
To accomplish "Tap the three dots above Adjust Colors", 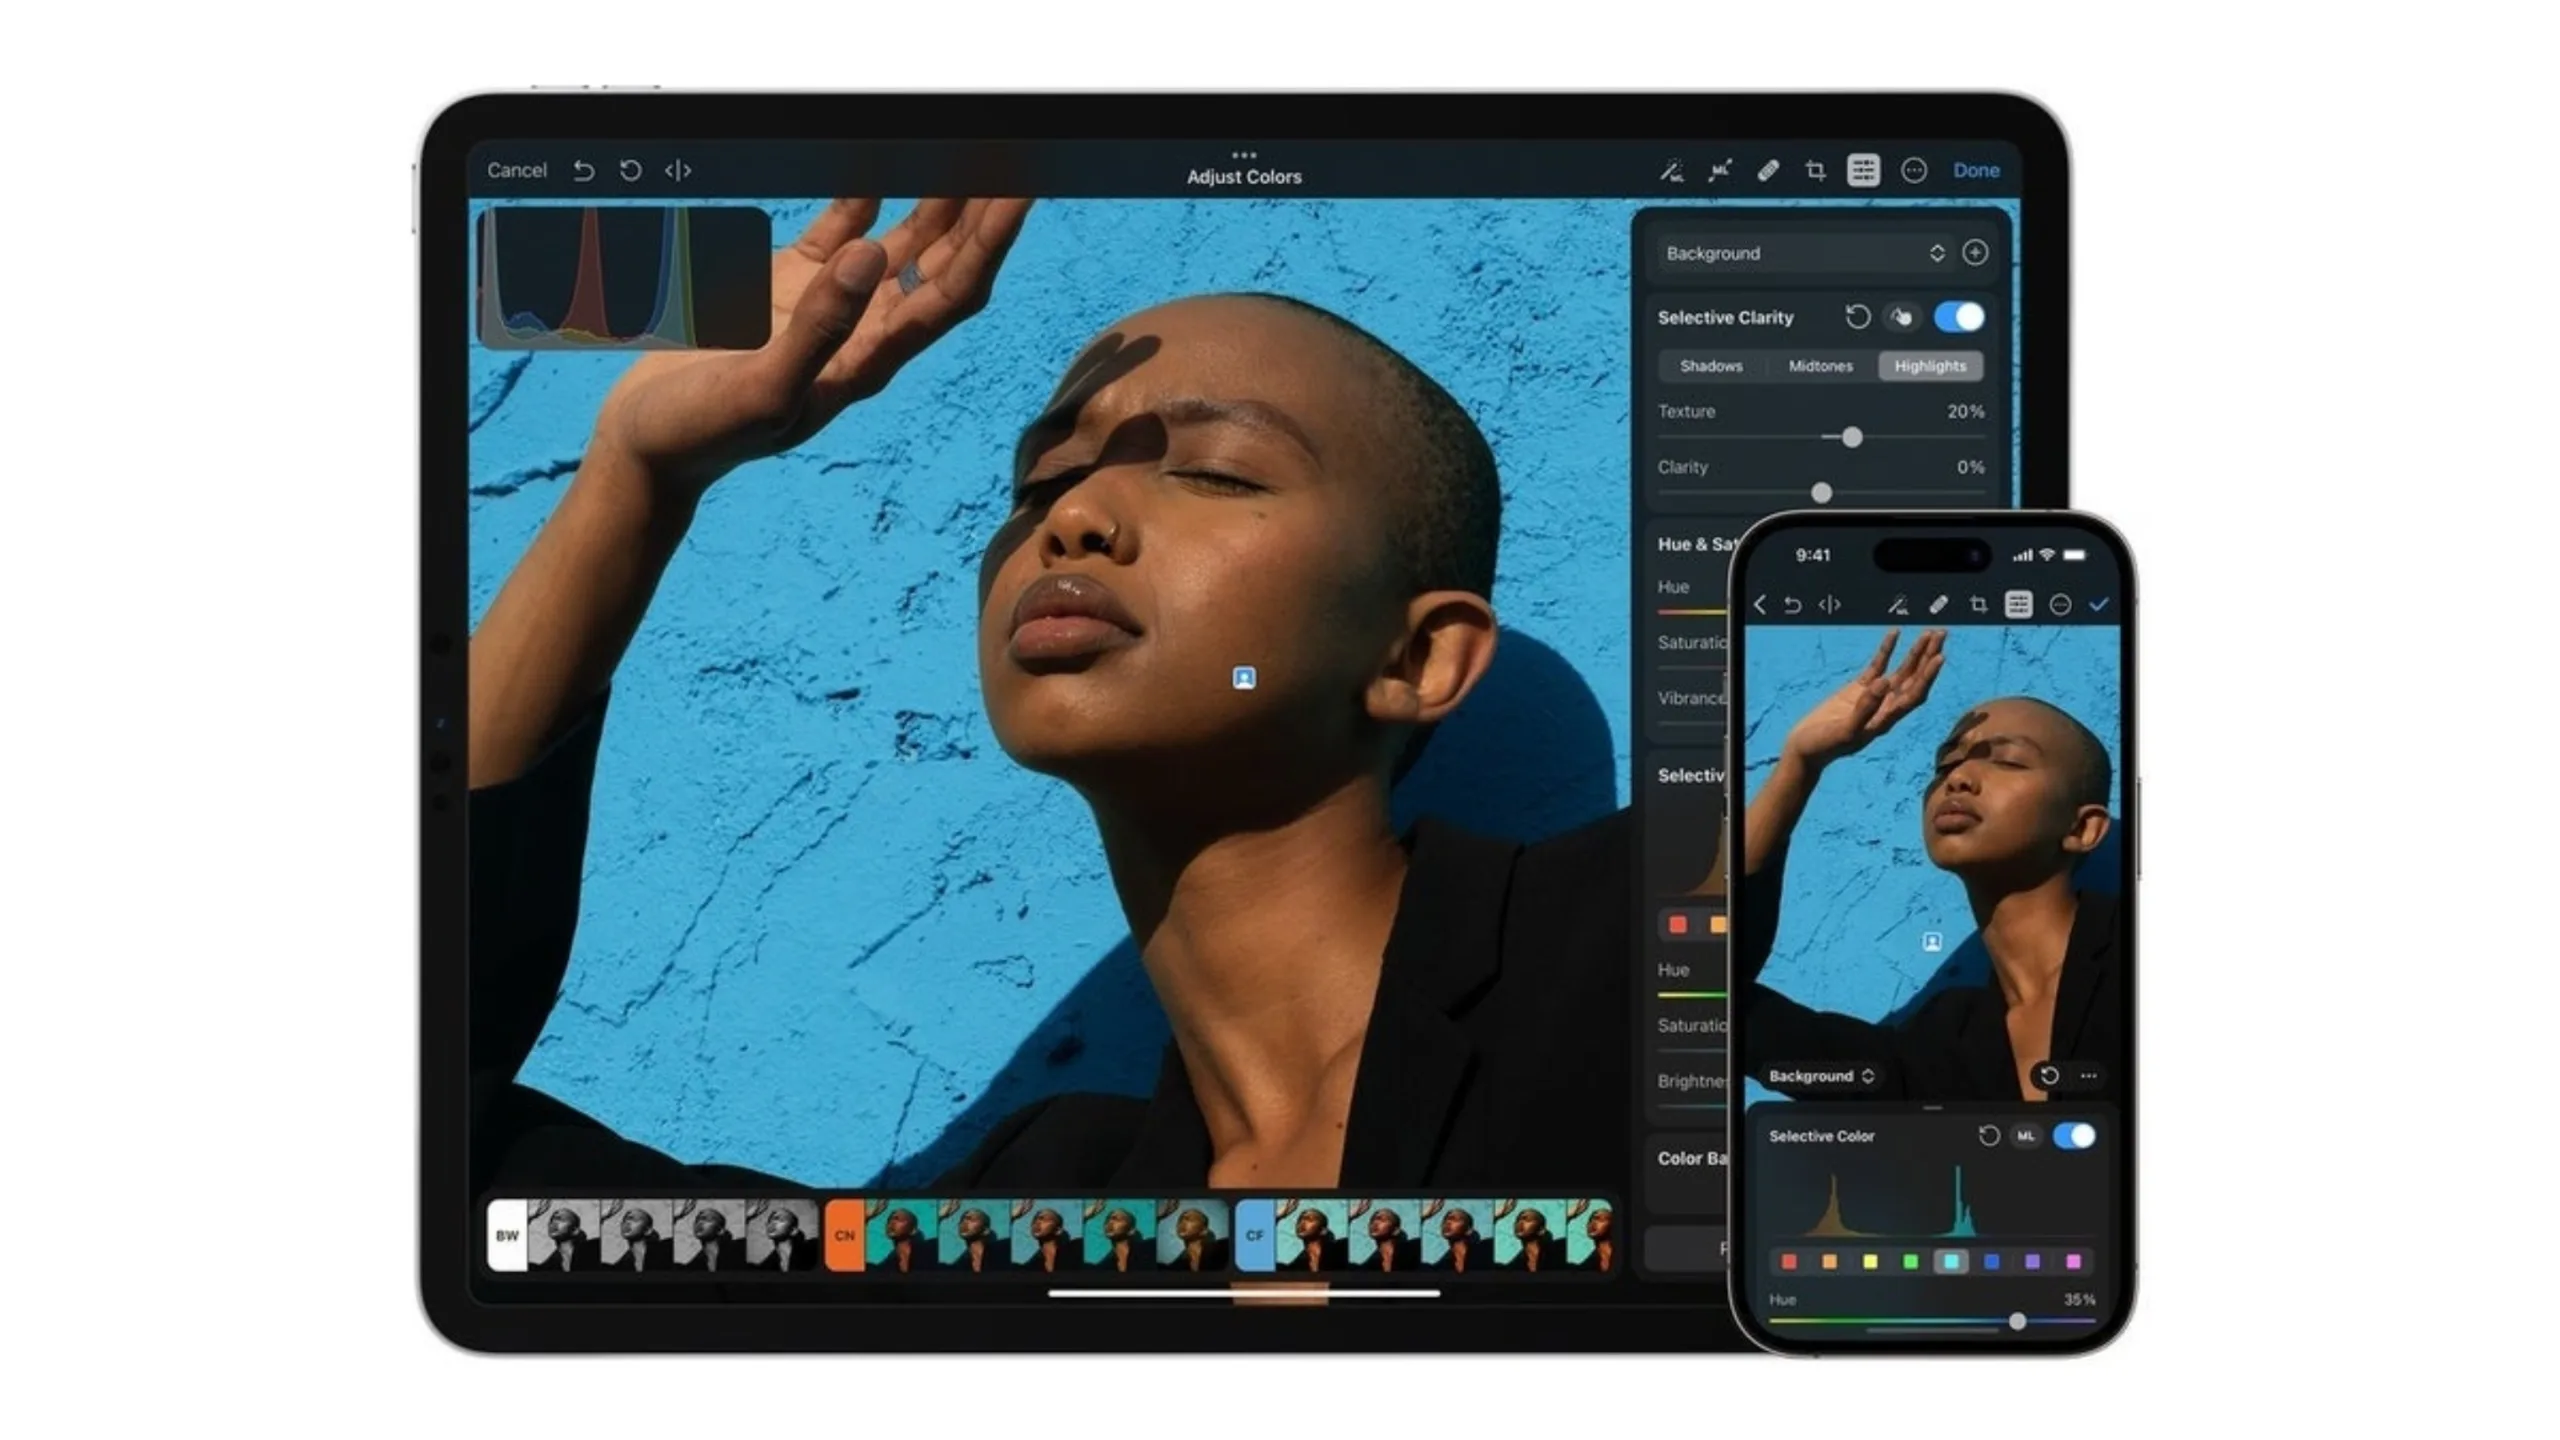I will (x=1244, y=155).
